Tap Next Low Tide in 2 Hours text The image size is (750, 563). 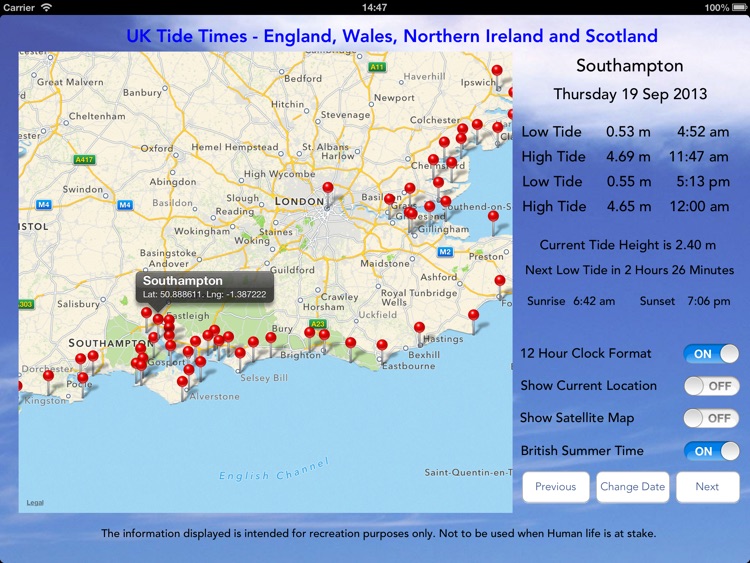coord(629,270)
